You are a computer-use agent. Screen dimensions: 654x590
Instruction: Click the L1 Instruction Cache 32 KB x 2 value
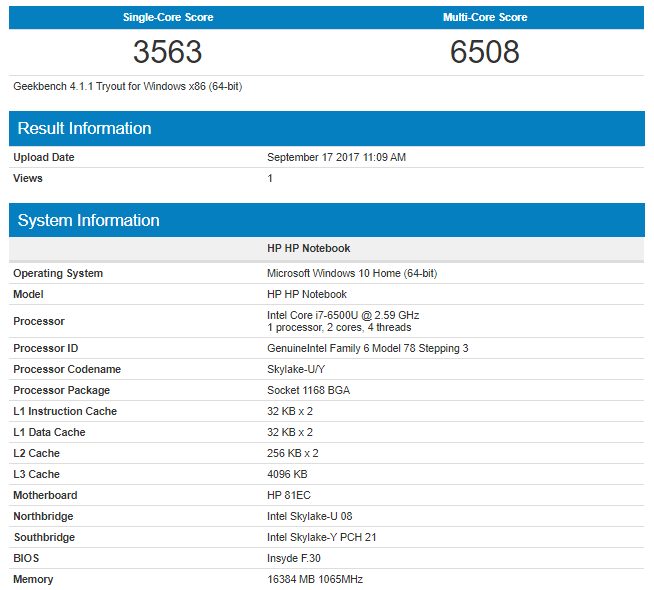tap(290, 411)
